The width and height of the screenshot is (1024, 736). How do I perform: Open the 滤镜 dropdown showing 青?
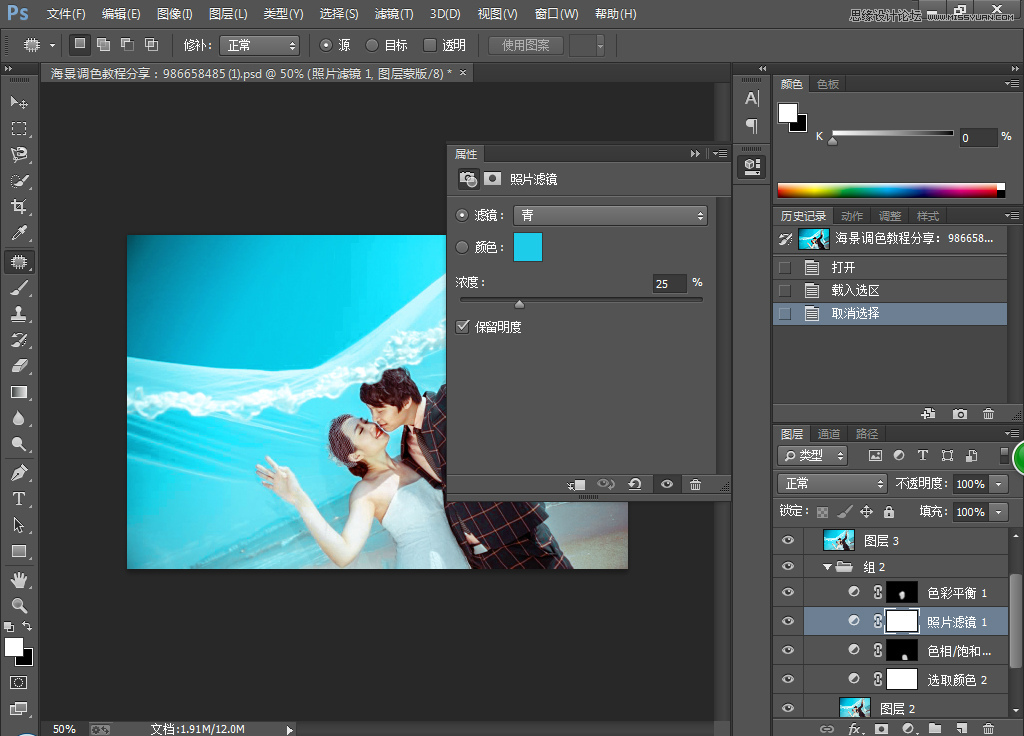point(610,215)
